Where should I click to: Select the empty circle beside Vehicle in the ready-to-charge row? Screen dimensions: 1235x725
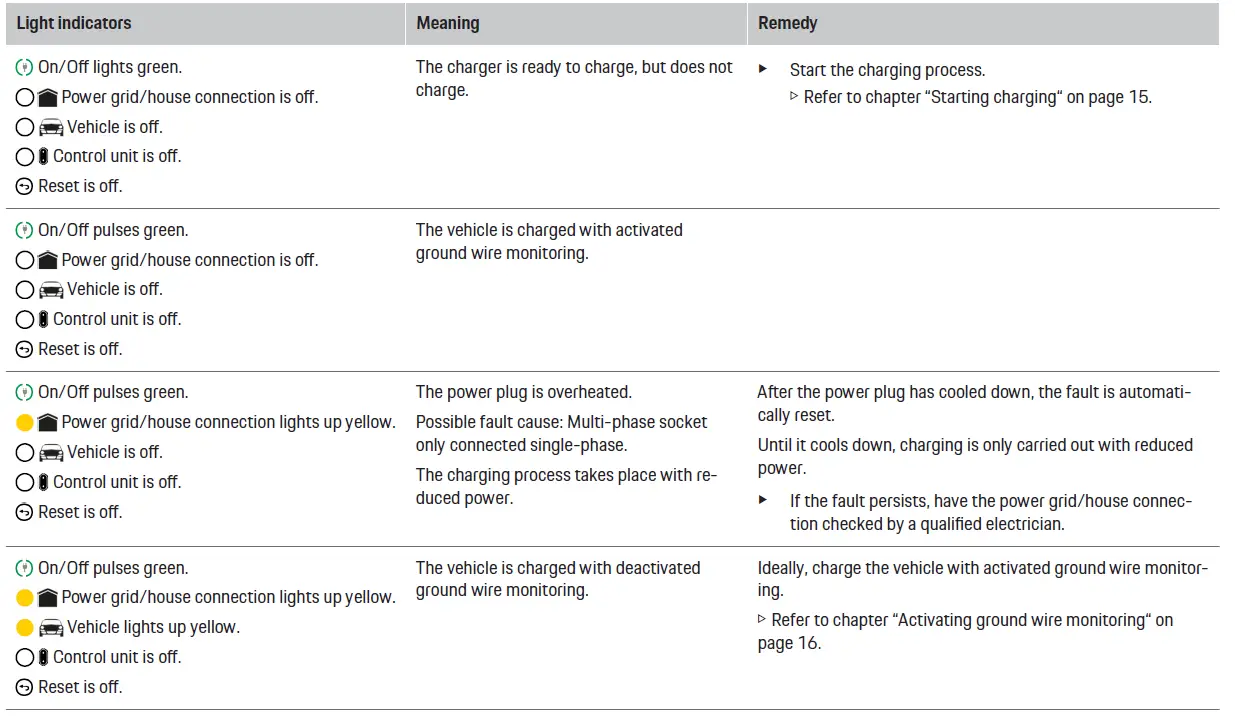tap(25, 128)
